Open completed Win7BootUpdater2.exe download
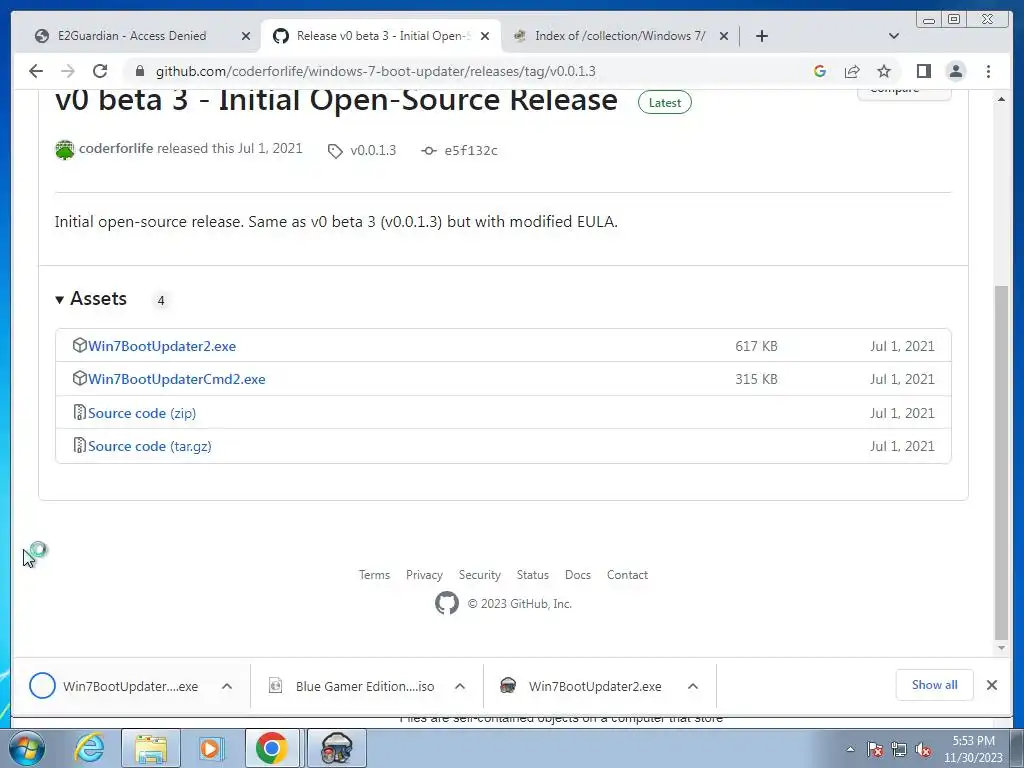The width and height of the screenshot is (1024, 768). click(x=581, y=686)
